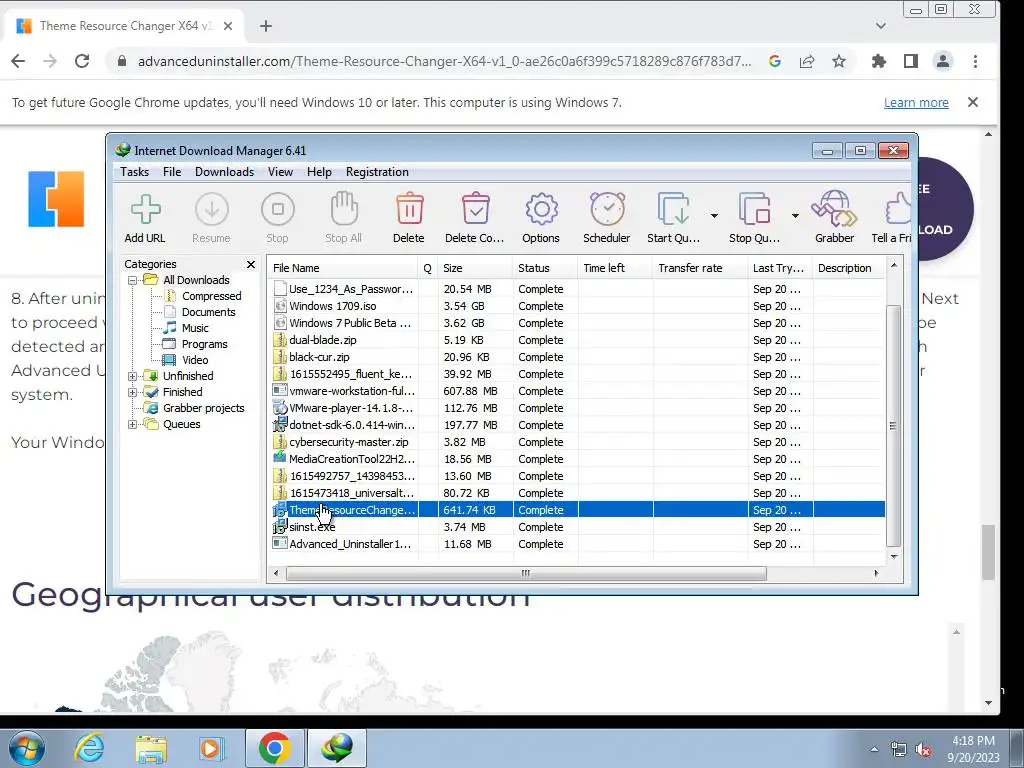Viewport: 1024px width, 768px height.
Task: Sort by Transfer rate column header
Action: [700, 268]
